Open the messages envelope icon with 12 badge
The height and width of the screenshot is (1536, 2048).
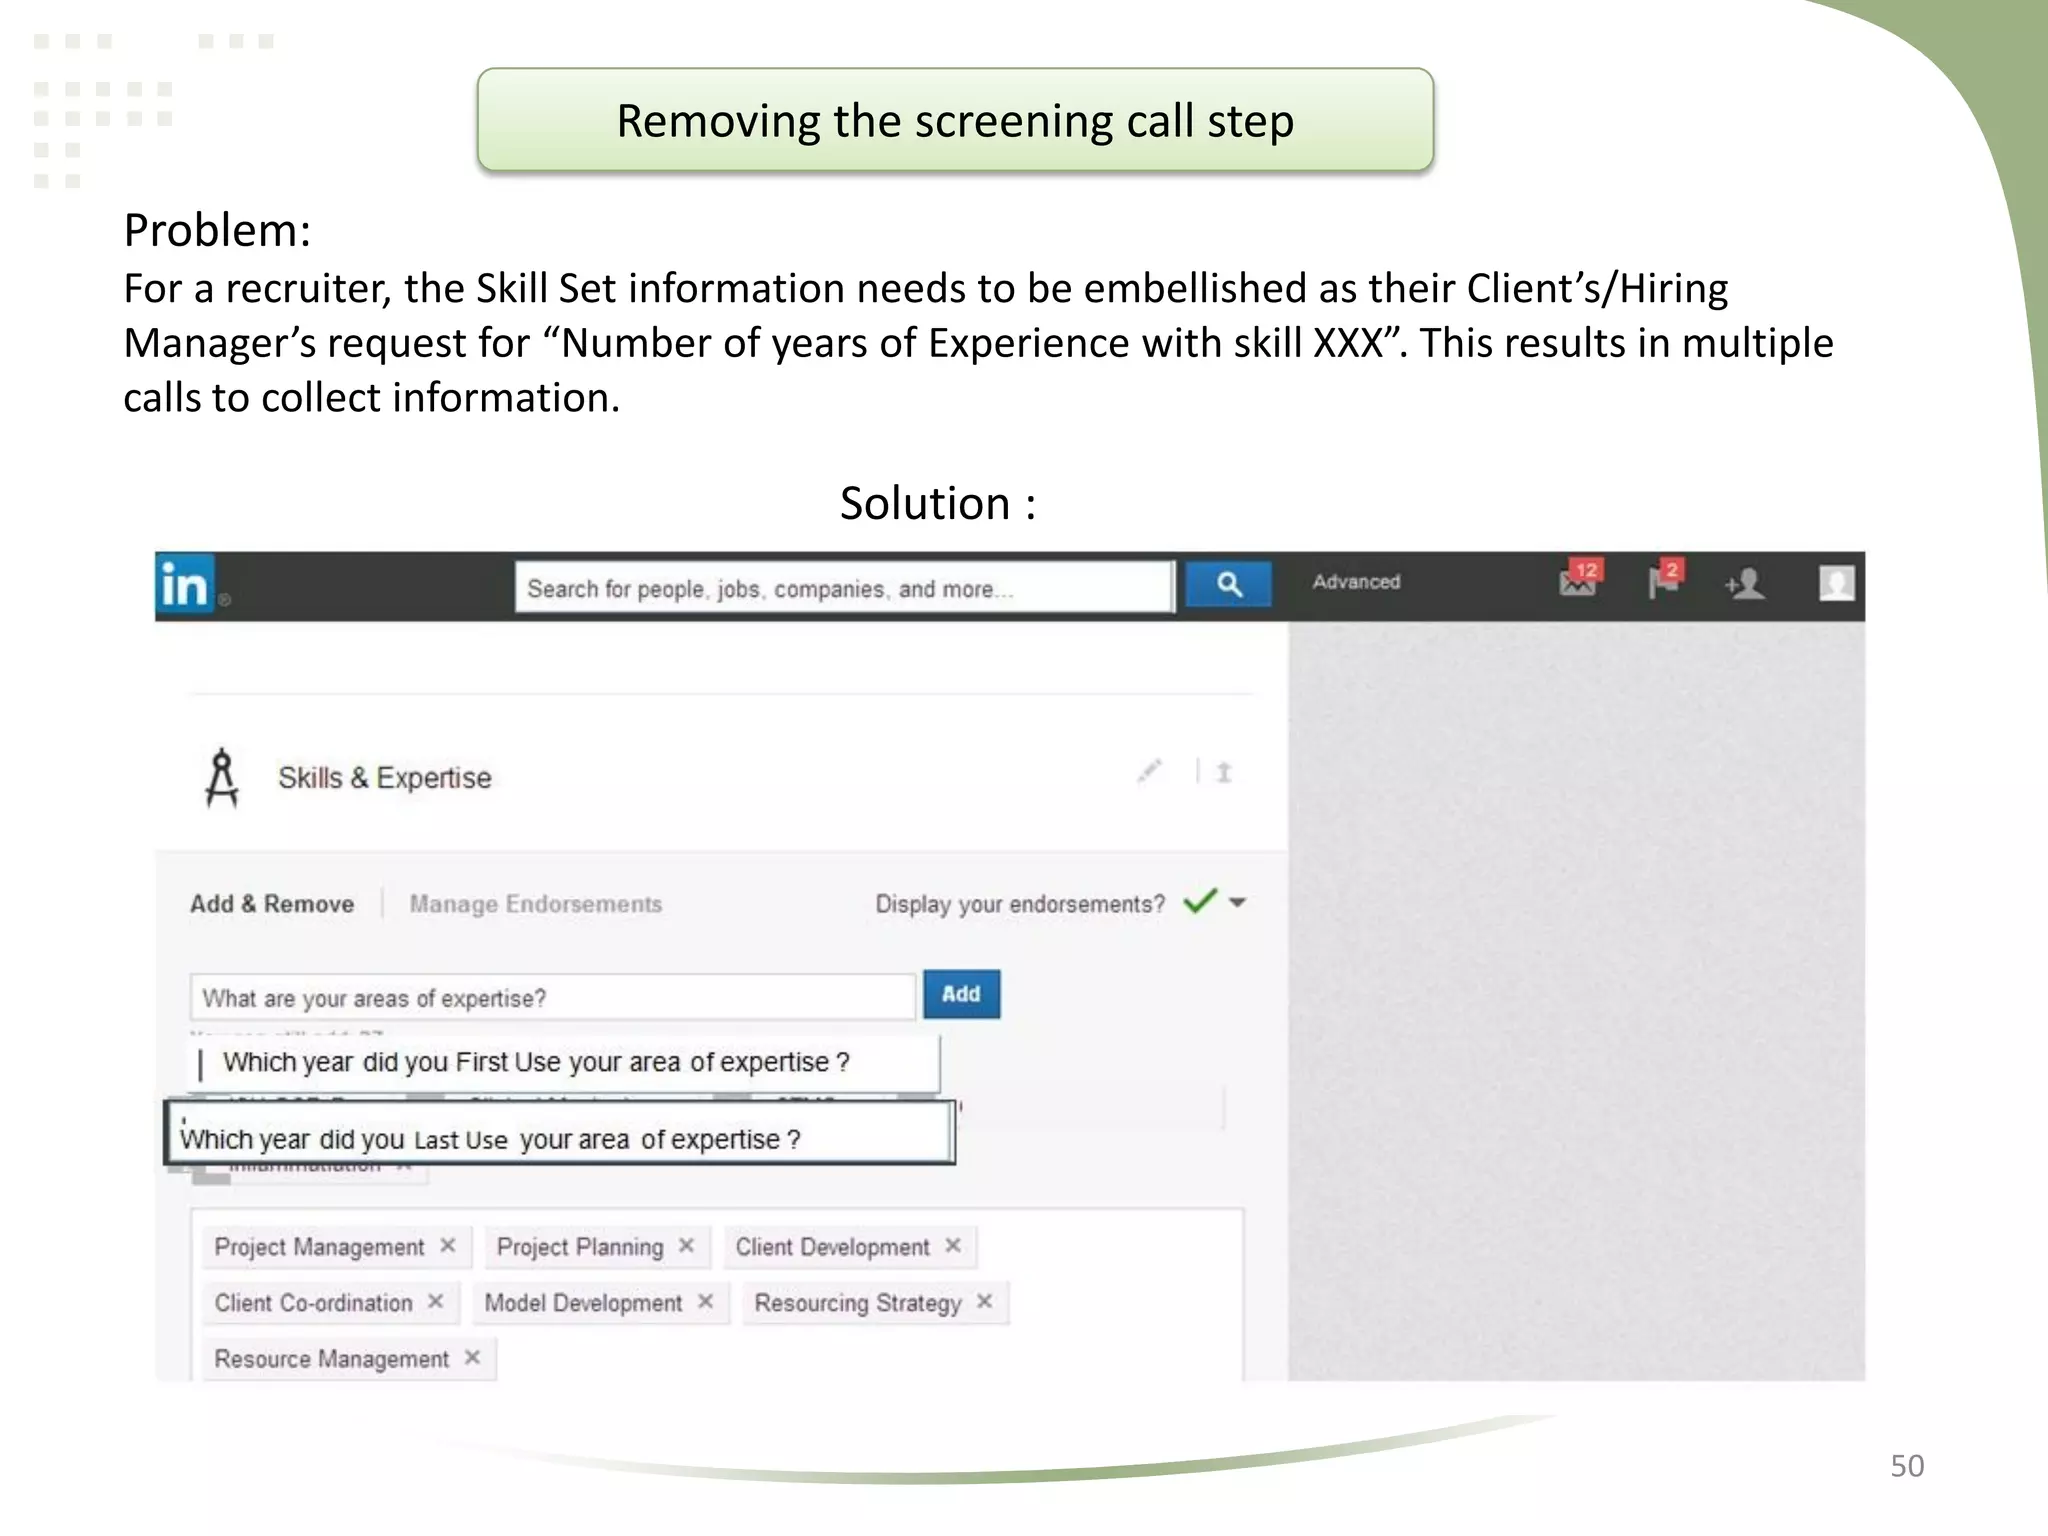(x=1580, y=579)
